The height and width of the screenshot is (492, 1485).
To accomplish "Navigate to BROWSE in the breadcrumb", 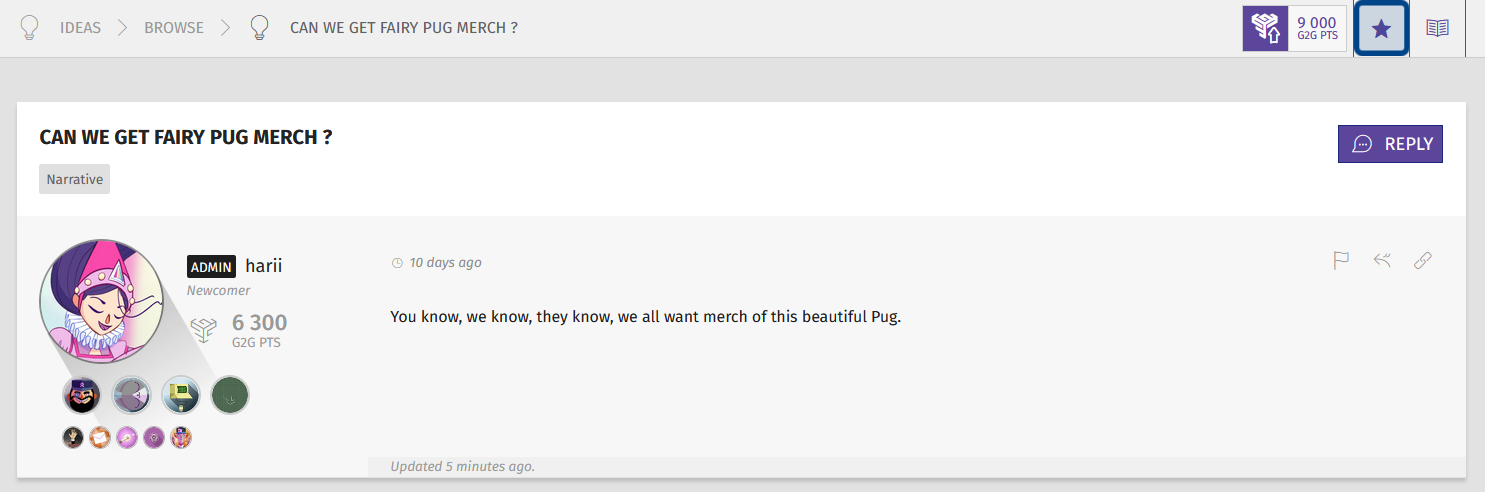I will coord(174,28).
